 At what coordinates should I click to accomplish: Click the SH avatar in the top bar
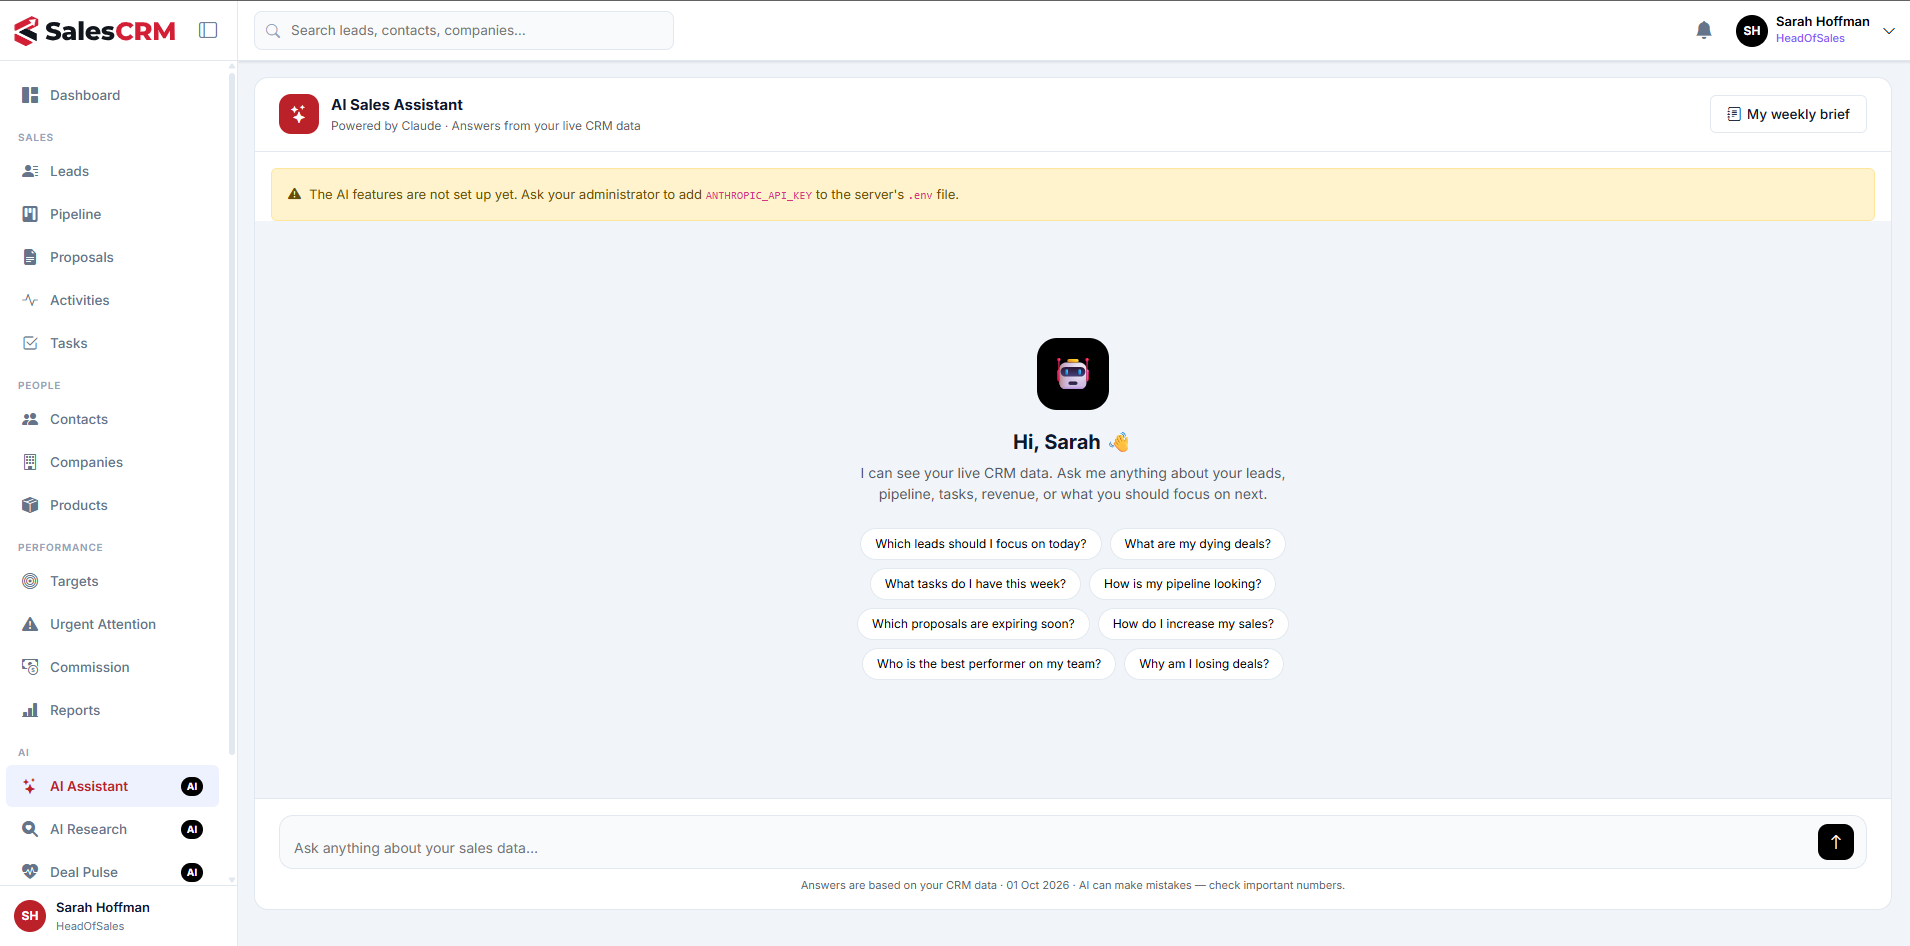(1751, 31)
